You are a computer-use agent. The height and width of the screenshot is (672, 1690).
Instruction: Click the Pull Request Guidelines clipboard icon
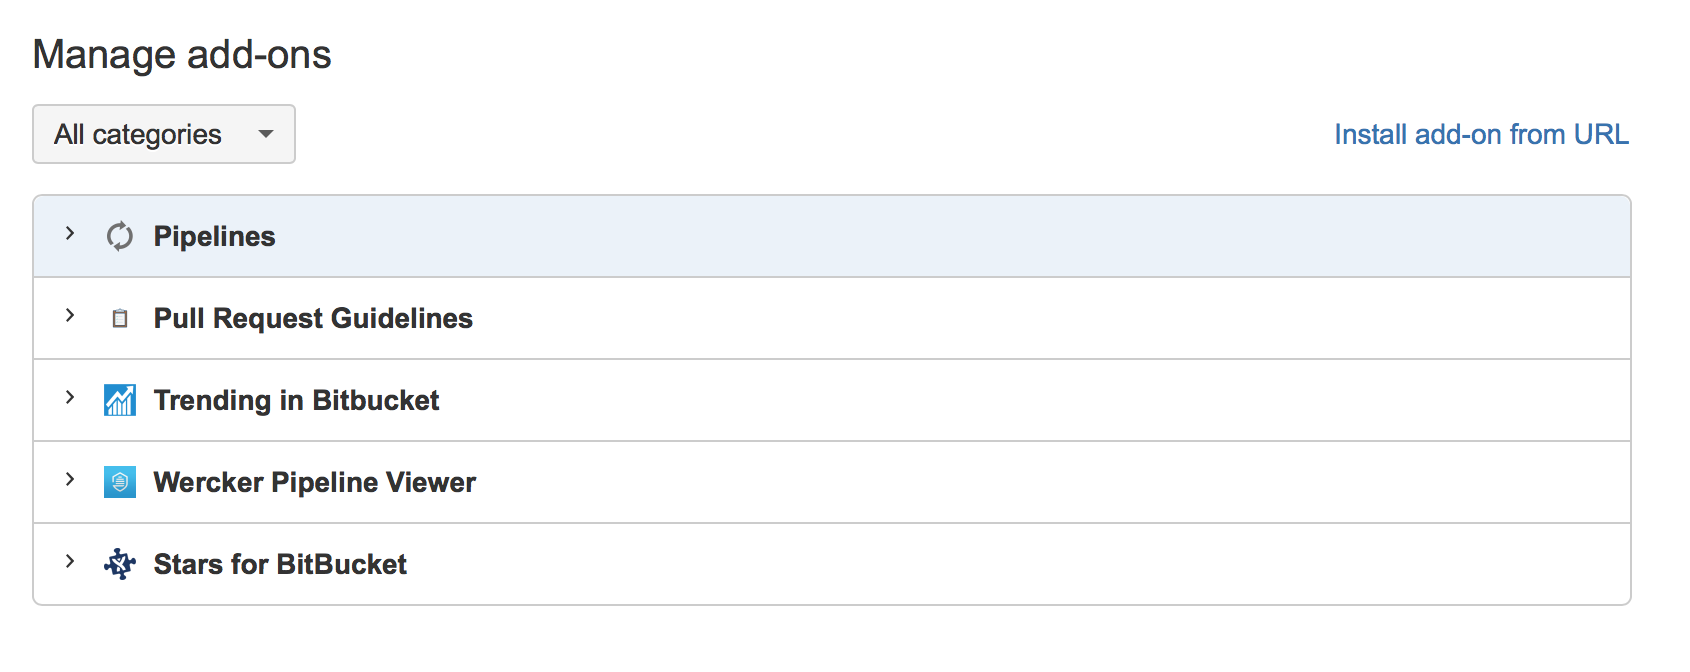tap(120, 319)
